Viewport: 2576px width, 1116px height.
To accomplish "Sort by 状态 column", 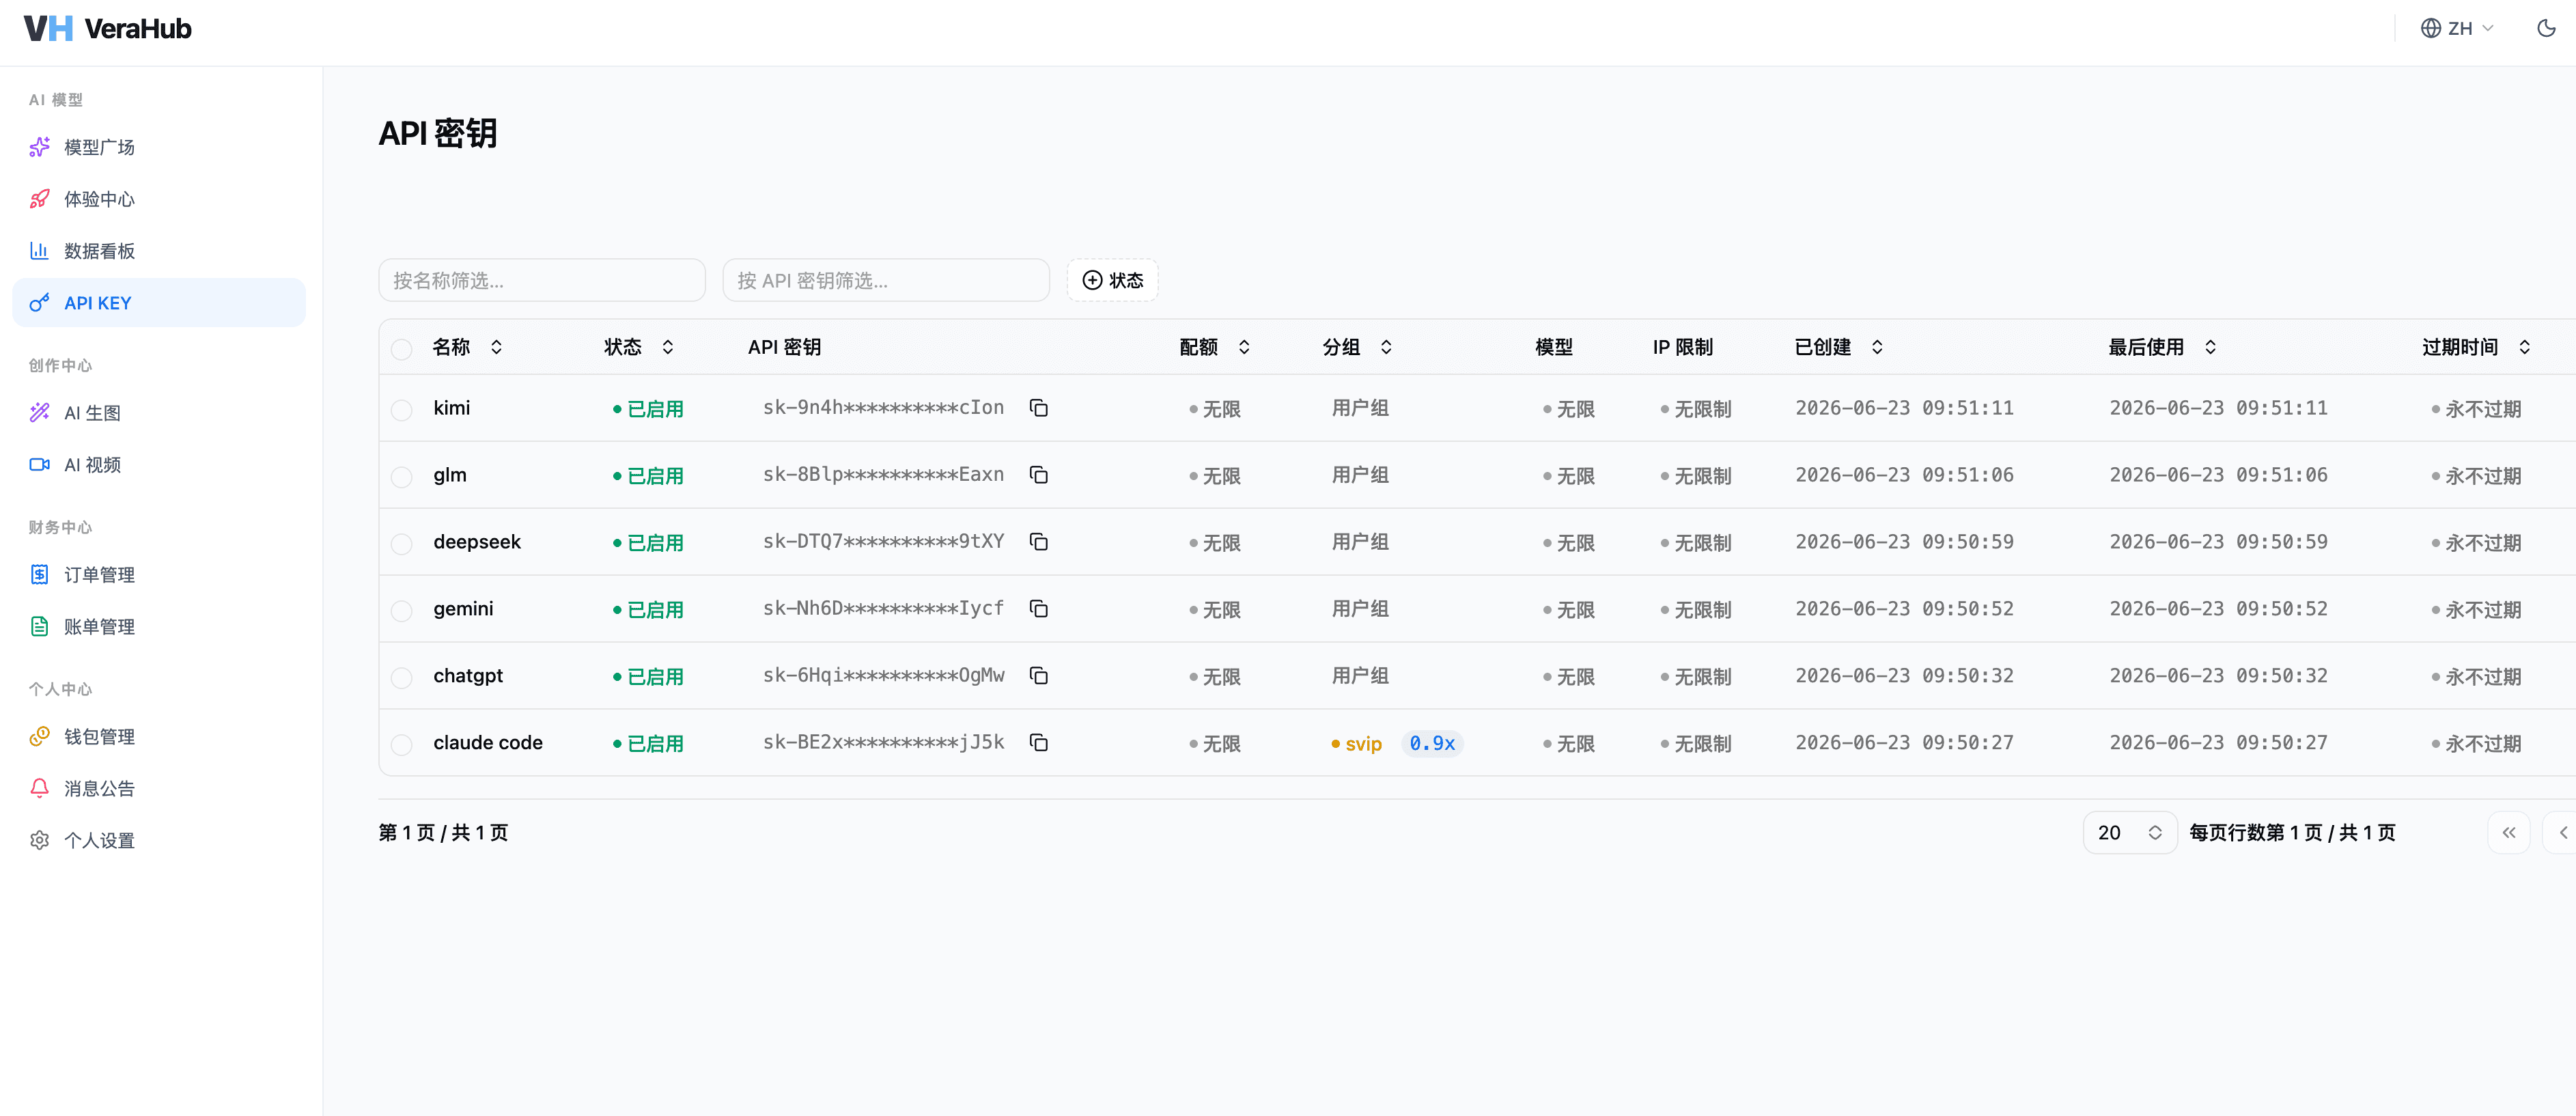I will coord(638,347).
